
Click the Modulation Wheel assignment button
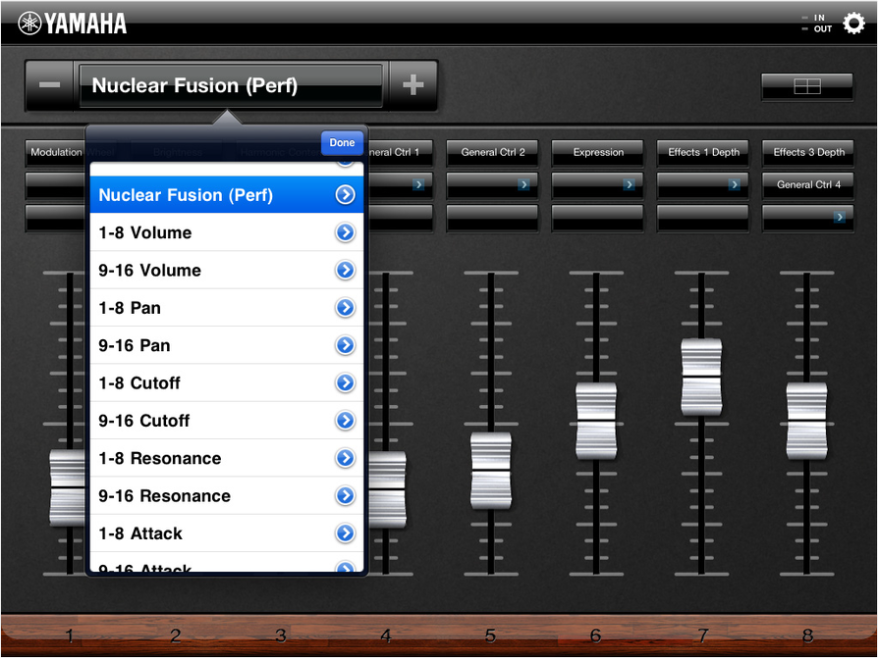tap(55, 152)
